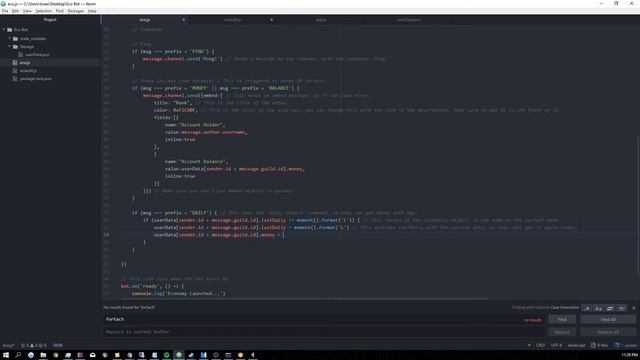
Task: Open the Help menu
Action: tap(92, 11)
